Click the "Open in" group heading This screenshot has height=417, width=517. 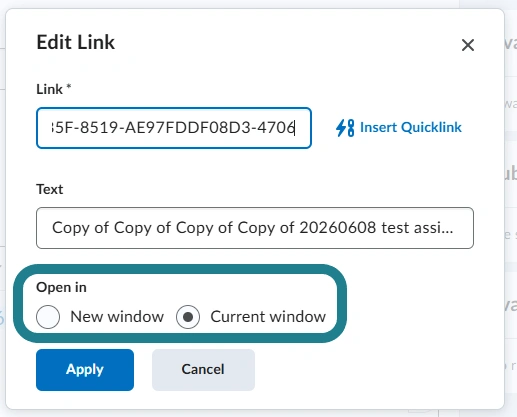[61, 287]
